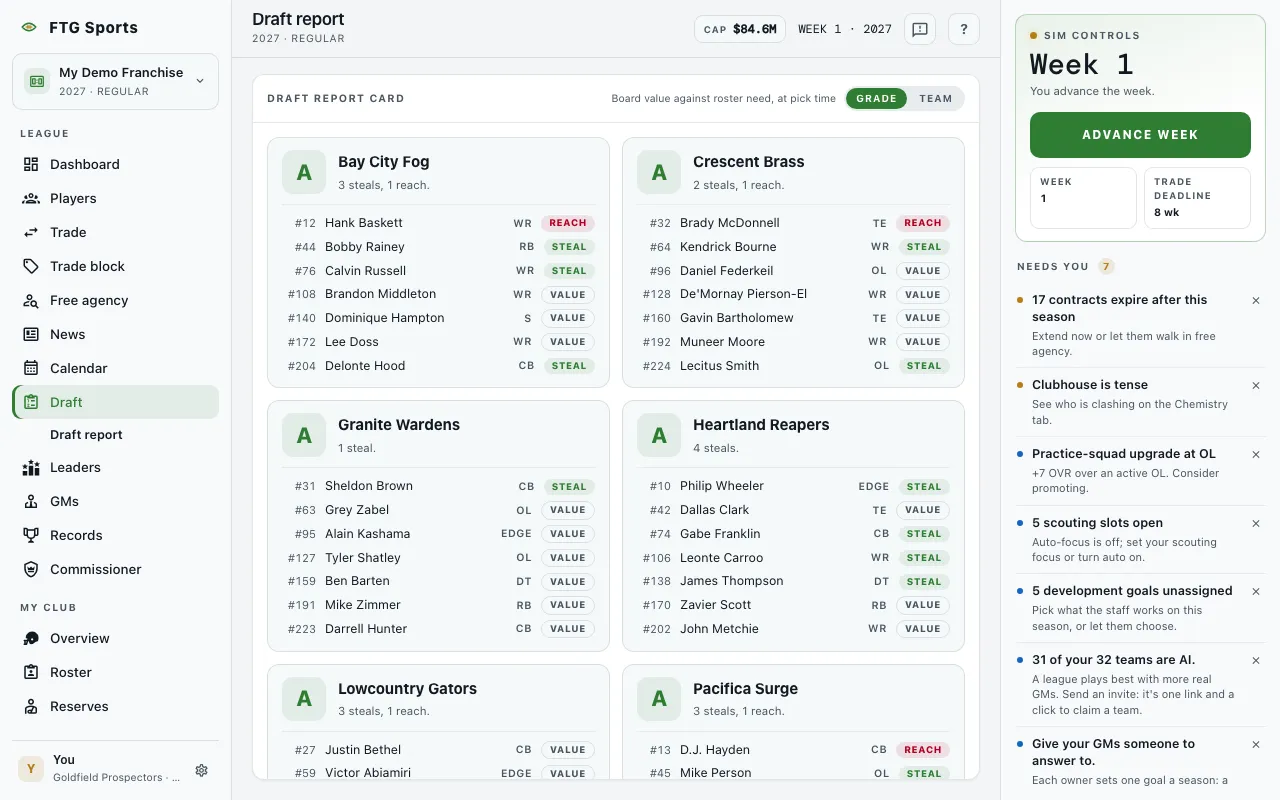Image resolution: width=1280 pixels, height=800 pixels.
Task: Expand the My Demo Franchise selector
Action: click(x=115, y=81)
